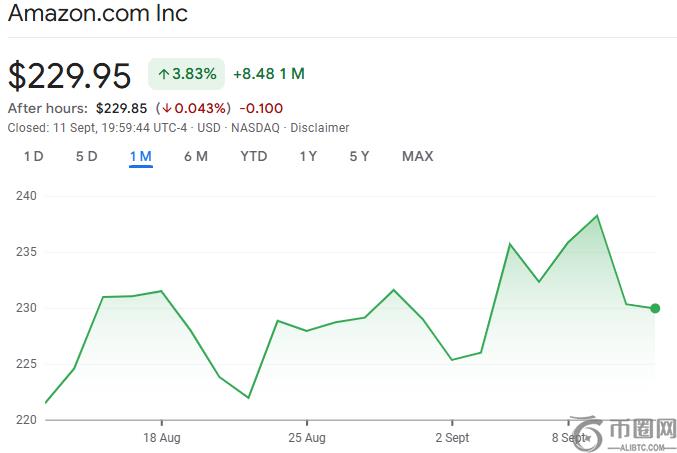The height and width of the screenshot is (453, 677).
Task: Click the green up arrow in percentage badge
Action: click(163, 74)
